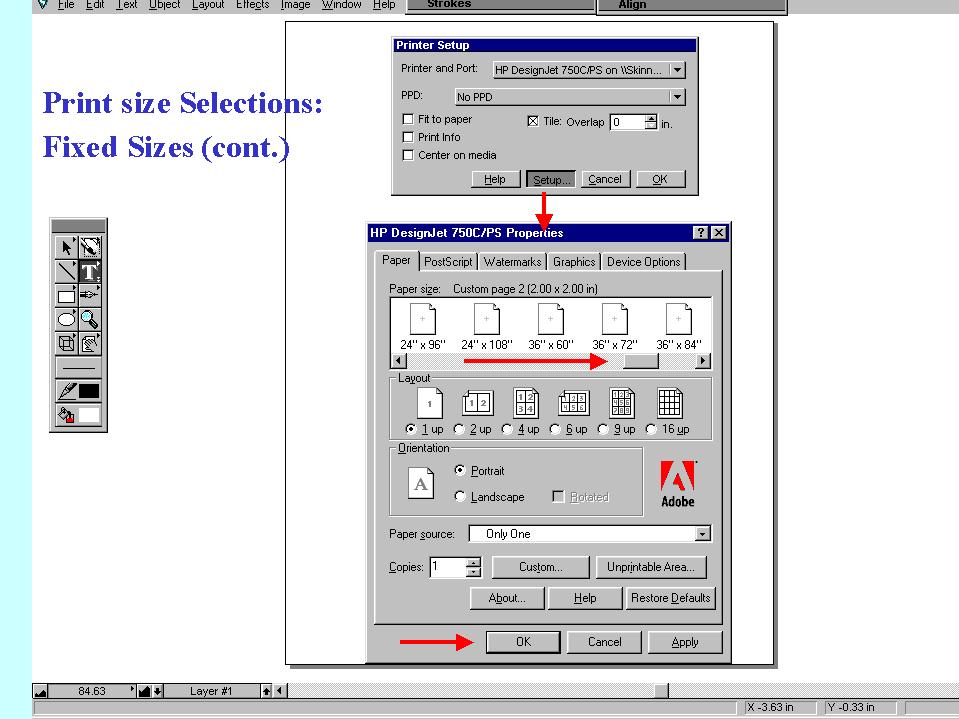
Task: Open the Paper source dropdown
Action: coord(703,534)
